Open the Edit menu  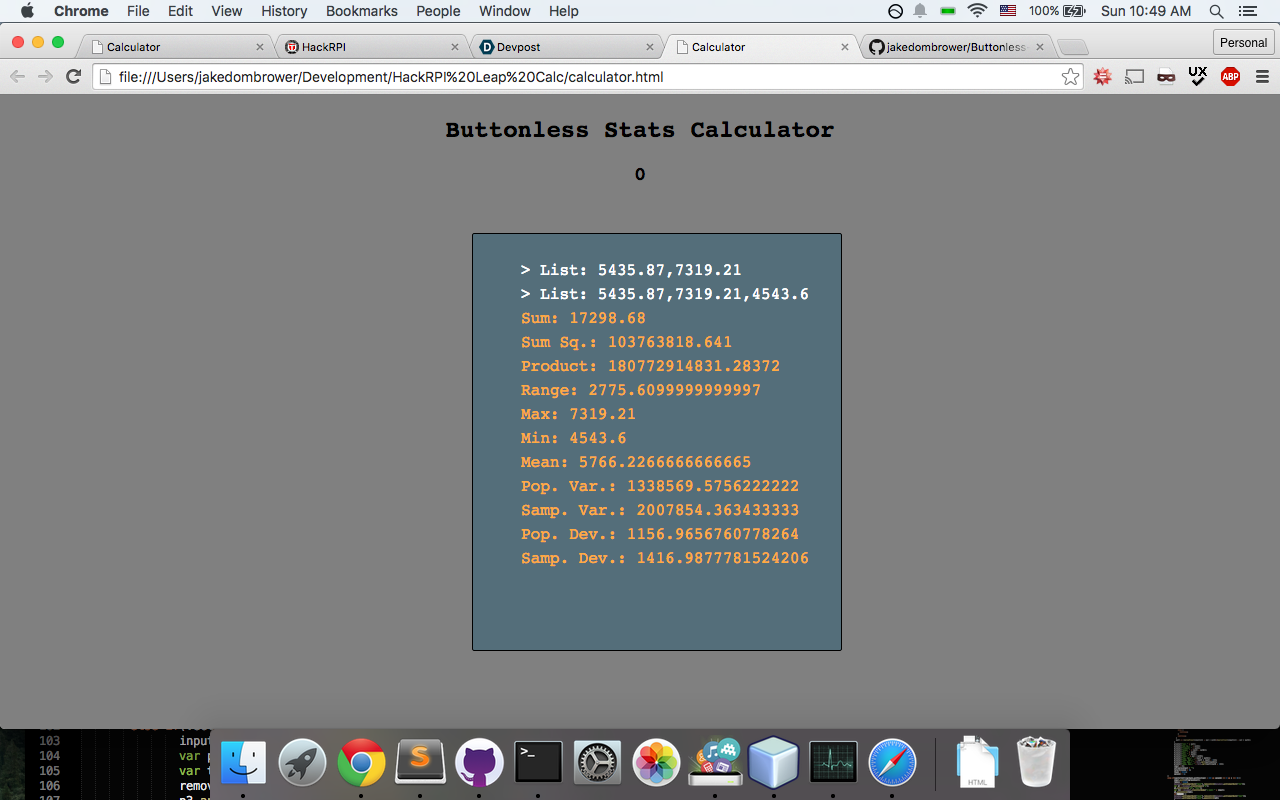(x=180, y=11)
